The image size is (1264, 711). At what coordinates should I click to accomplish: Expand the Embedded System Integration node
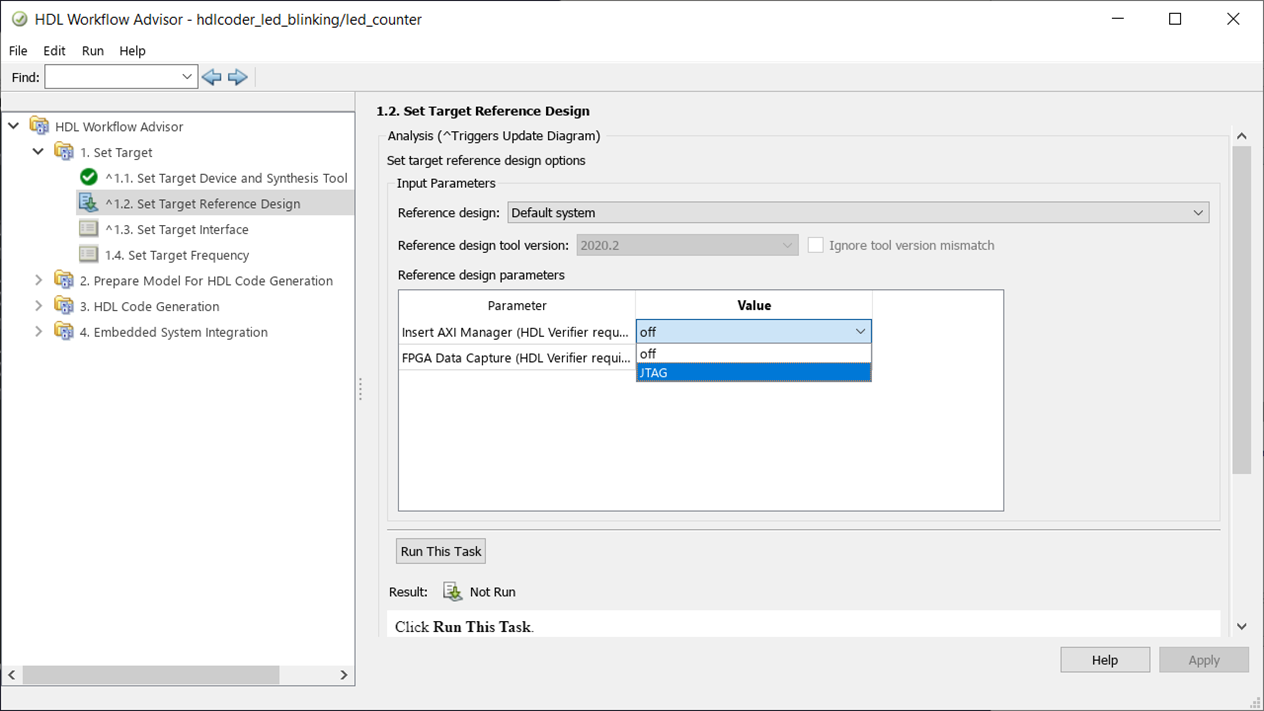pos(39,332)
